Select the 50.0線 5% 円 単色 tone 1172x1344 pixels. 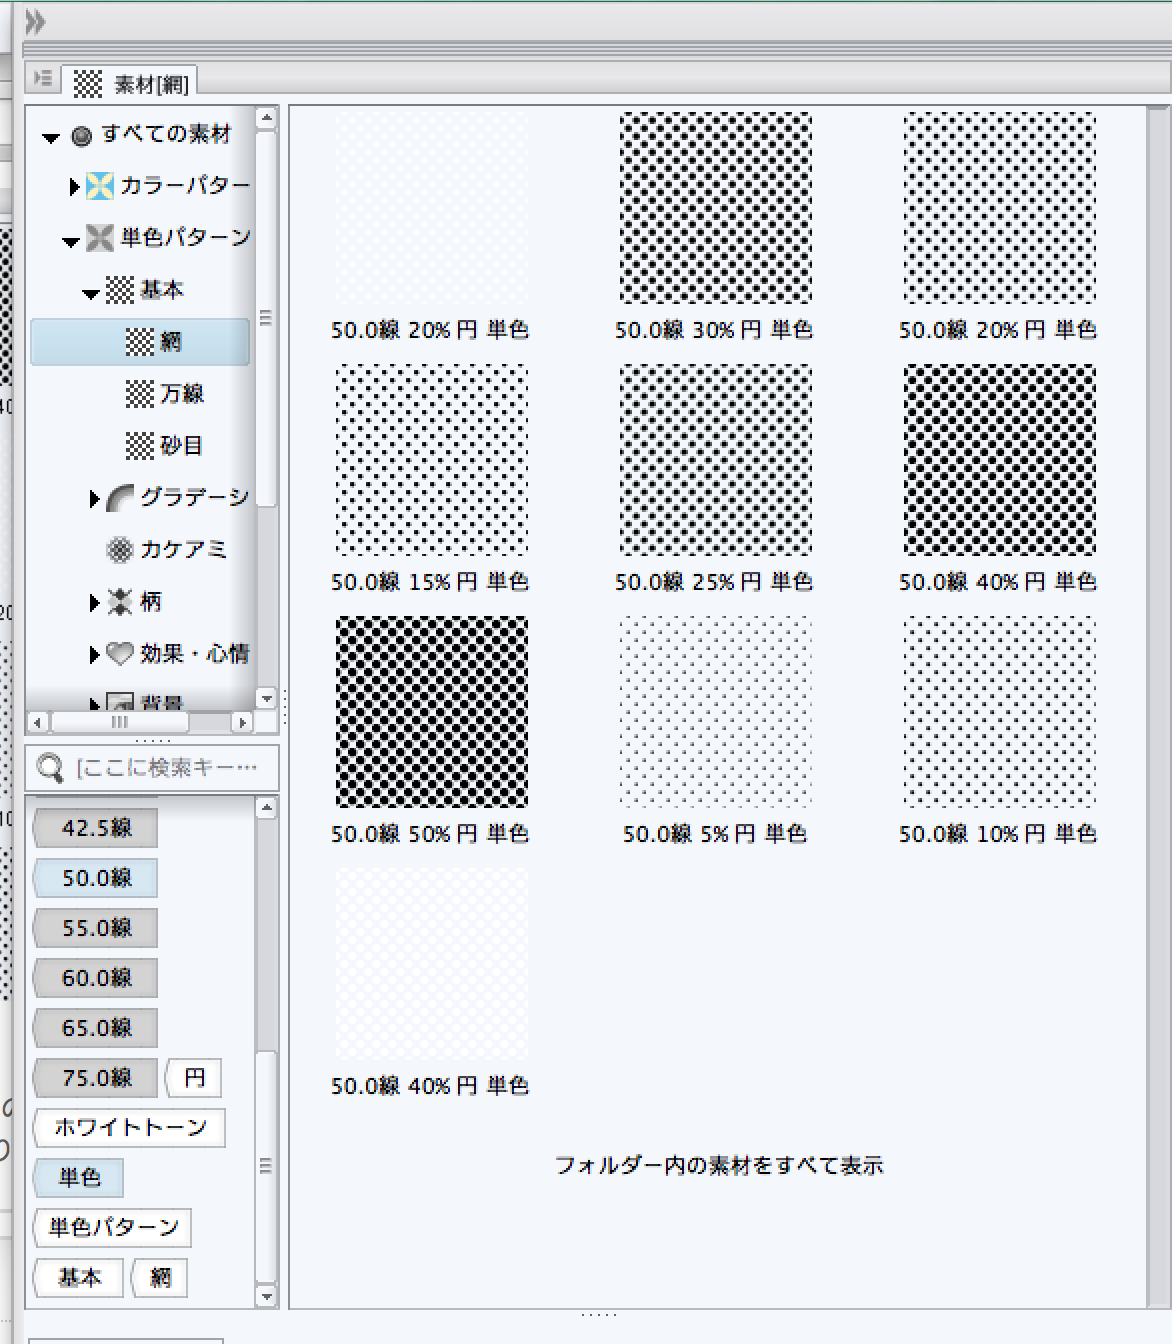(x=715, y=712)
